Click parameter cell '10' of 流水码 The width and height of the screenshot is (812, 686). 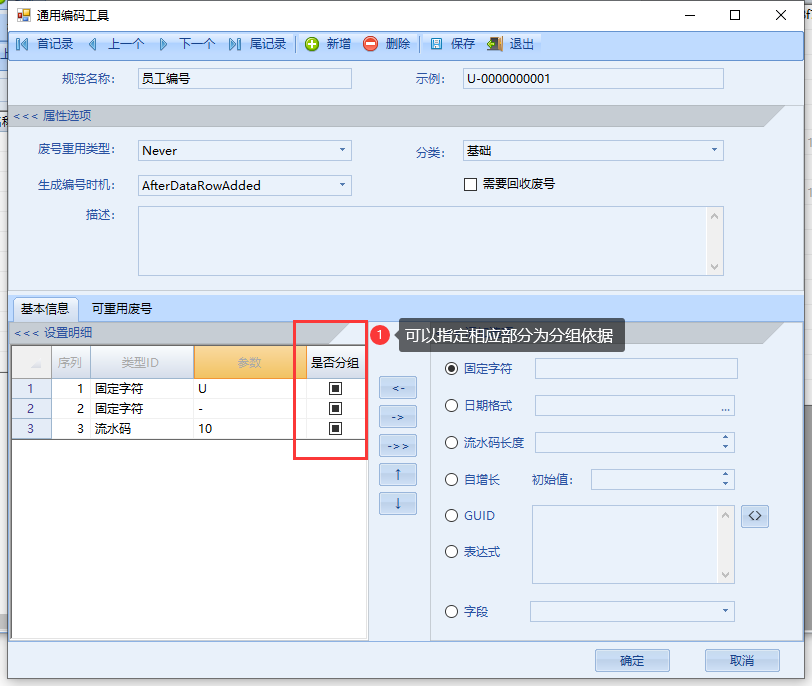click(x=250, y=429)
